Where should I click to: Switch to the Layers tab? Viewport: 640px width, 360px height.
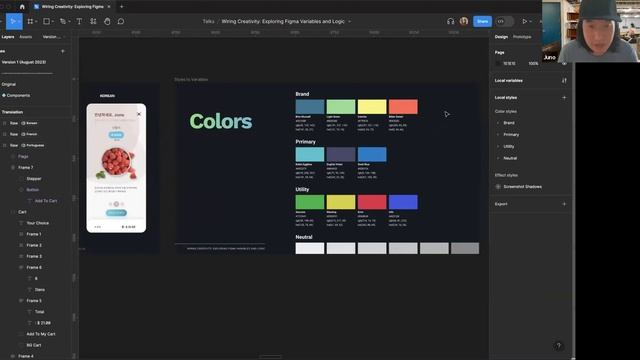coord(8,37)
